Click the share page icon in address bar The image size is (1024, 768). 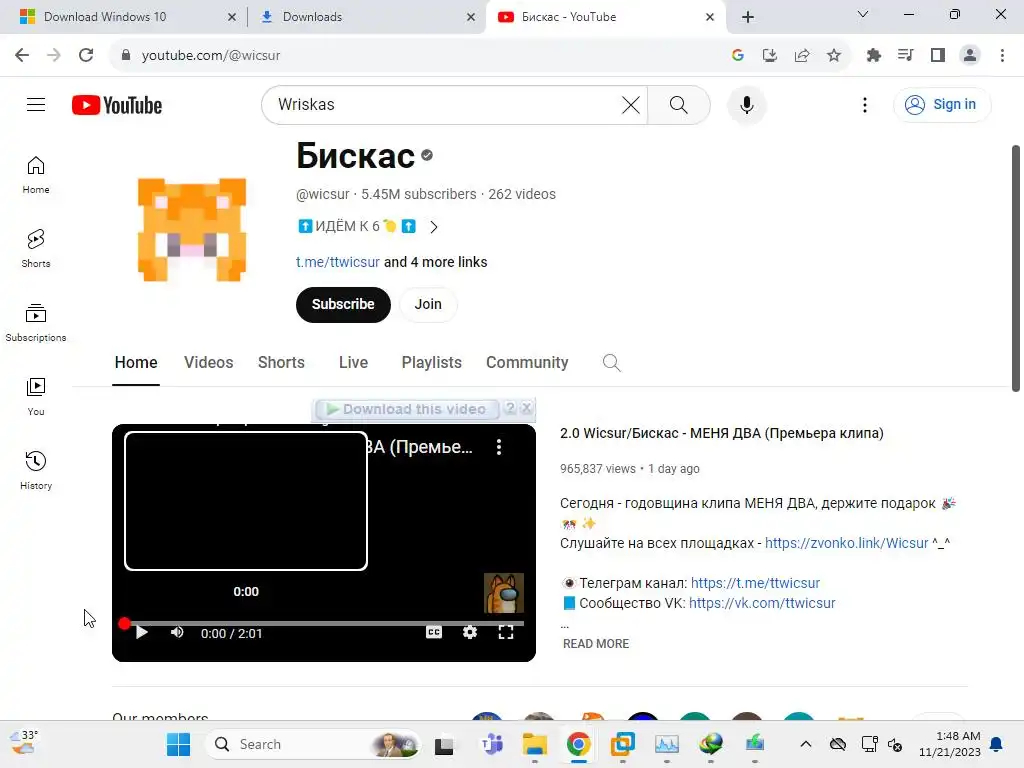point(802,56)
